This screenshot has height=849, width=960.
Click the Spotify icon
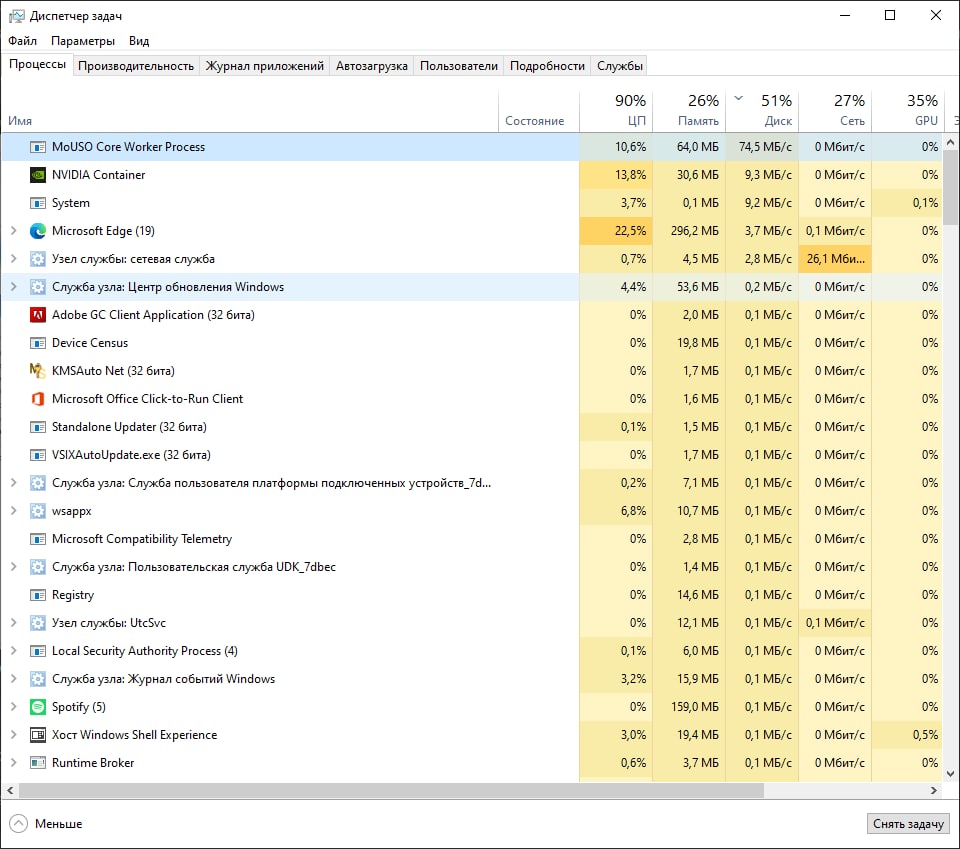pos(38,707)
